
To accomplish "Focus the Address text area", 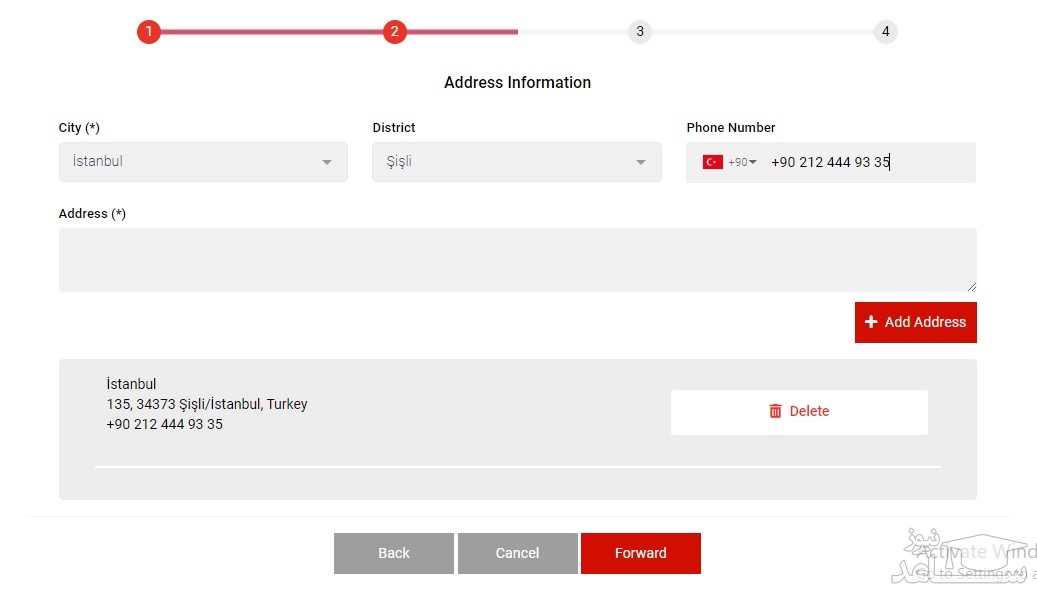I will 518,260.
